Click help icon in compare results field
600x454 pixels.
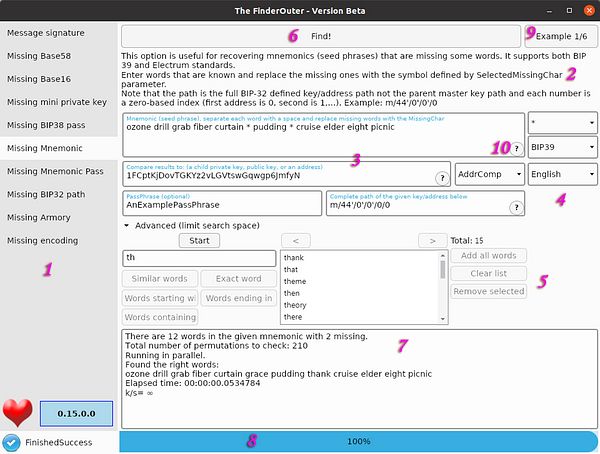(x=441, y=177)
